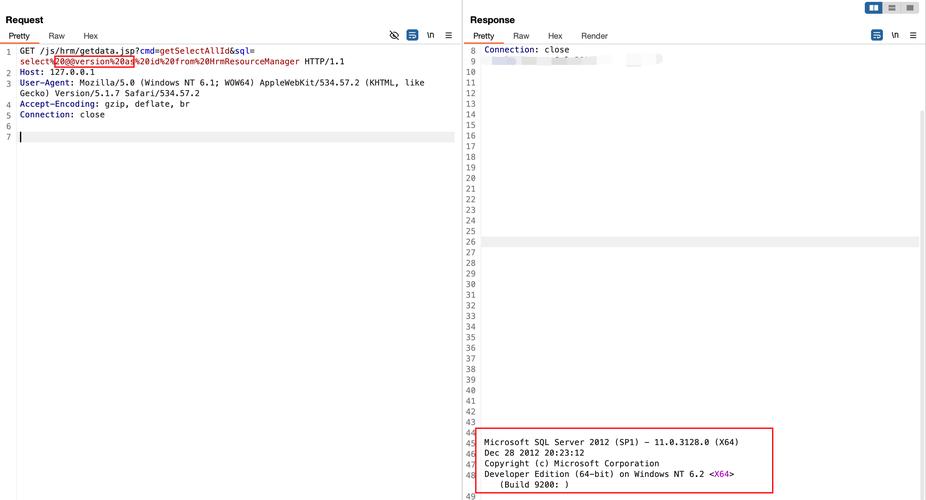Viewport: 926px width, 500px height.
Task: Select top-bottom stacked layout icon
Action: [892, 8]
